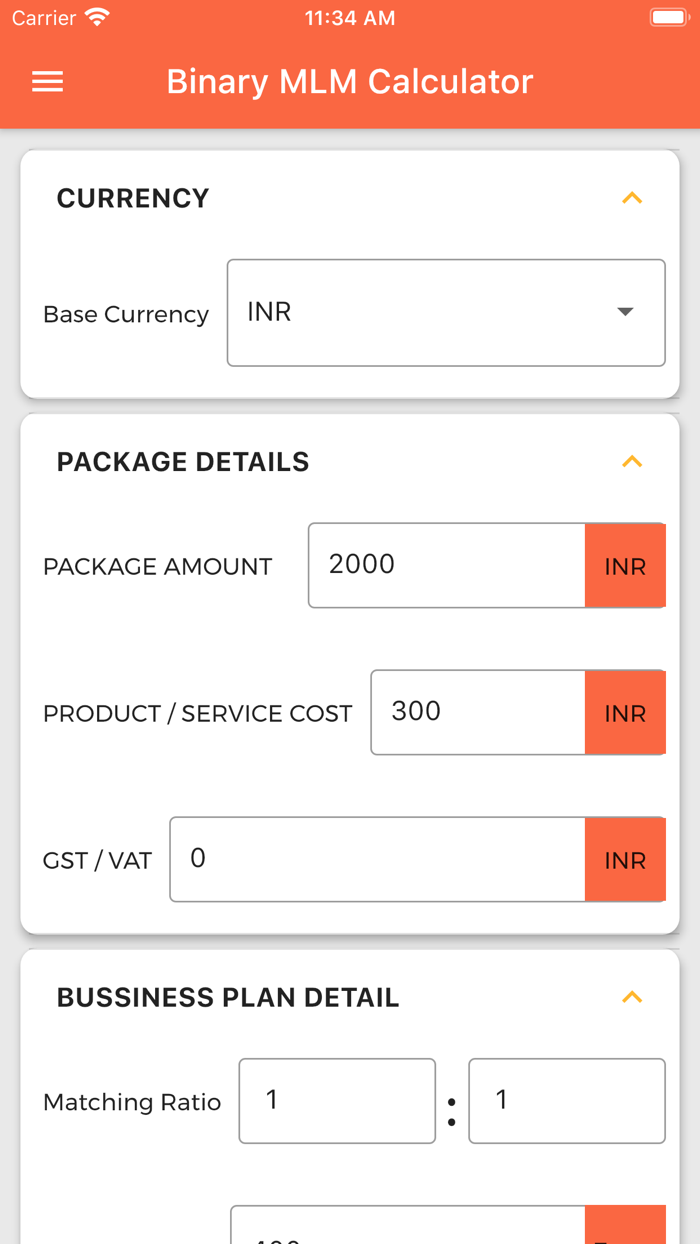Collapse the PACKAGE DETAILS section
Viewport: 700px width, 1244px height.
coord(632,462)
